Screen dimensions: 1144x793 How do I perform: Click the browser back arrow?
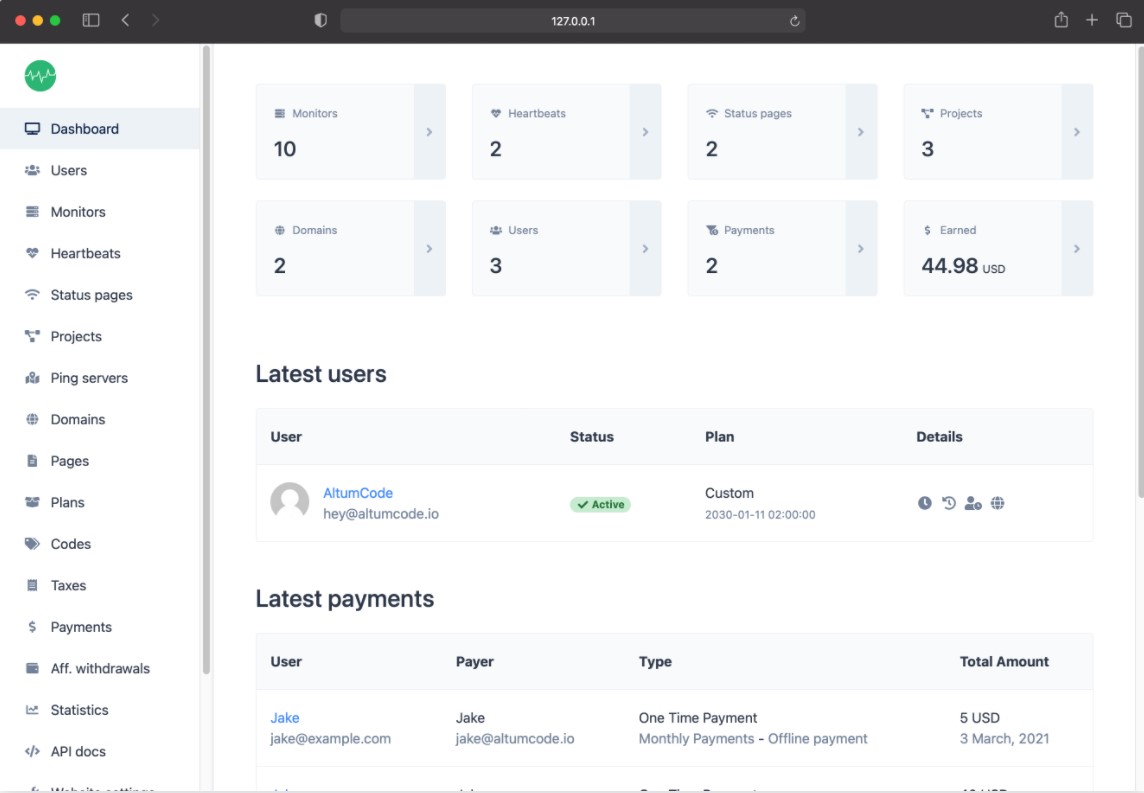[125, 20]
